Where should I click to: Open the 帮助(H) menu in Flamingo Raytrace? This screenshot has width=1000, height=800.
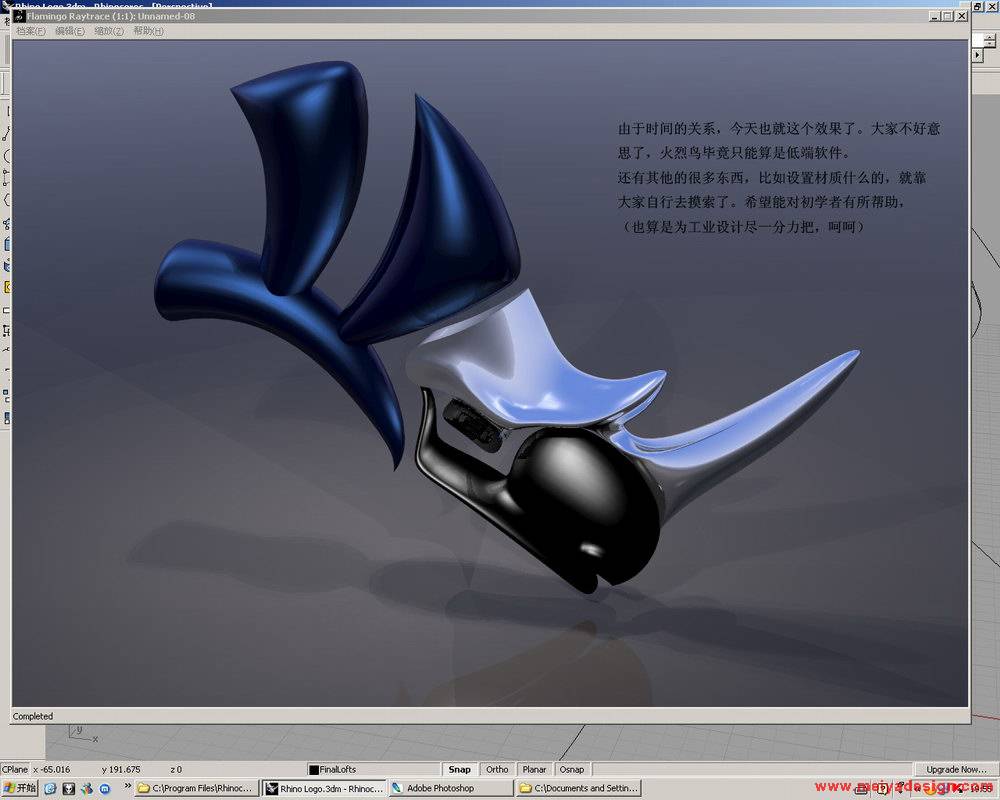(x=148, y=31)
